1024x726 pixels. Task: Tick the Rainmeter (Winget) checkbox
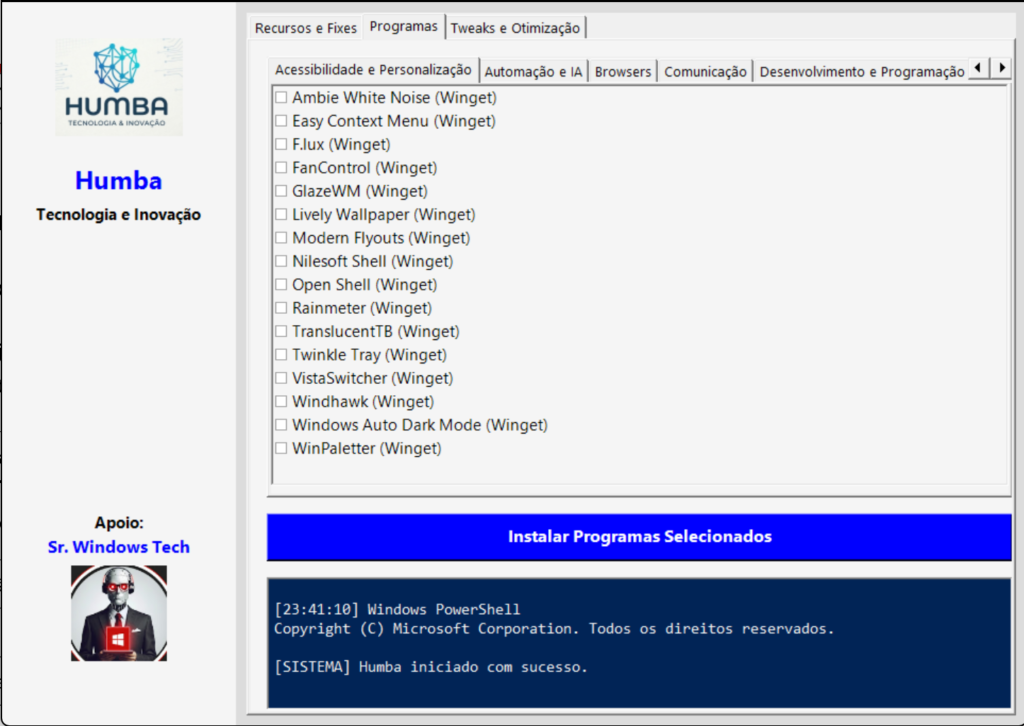[x=282, y=308]
